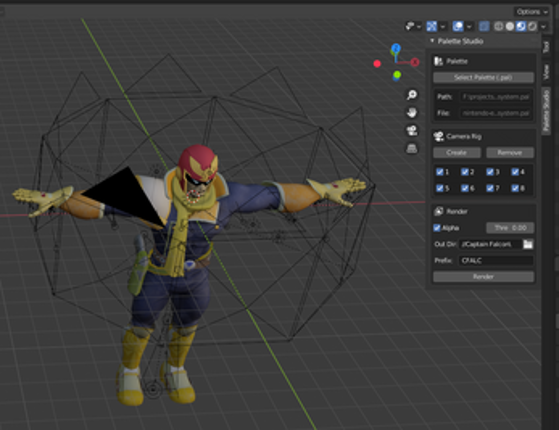Switch to solid viewport shading
This screenshot has height=430, width=559.
click(510, 26)
